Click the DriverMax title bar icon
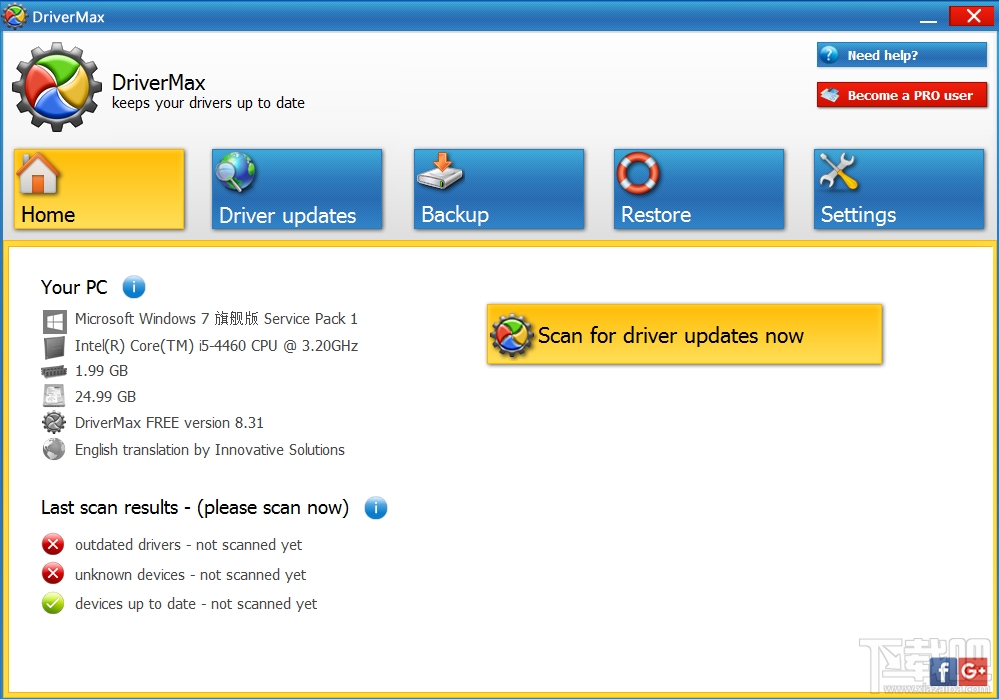The width and height of the screenshot is (999, 699). click(15, 16)
